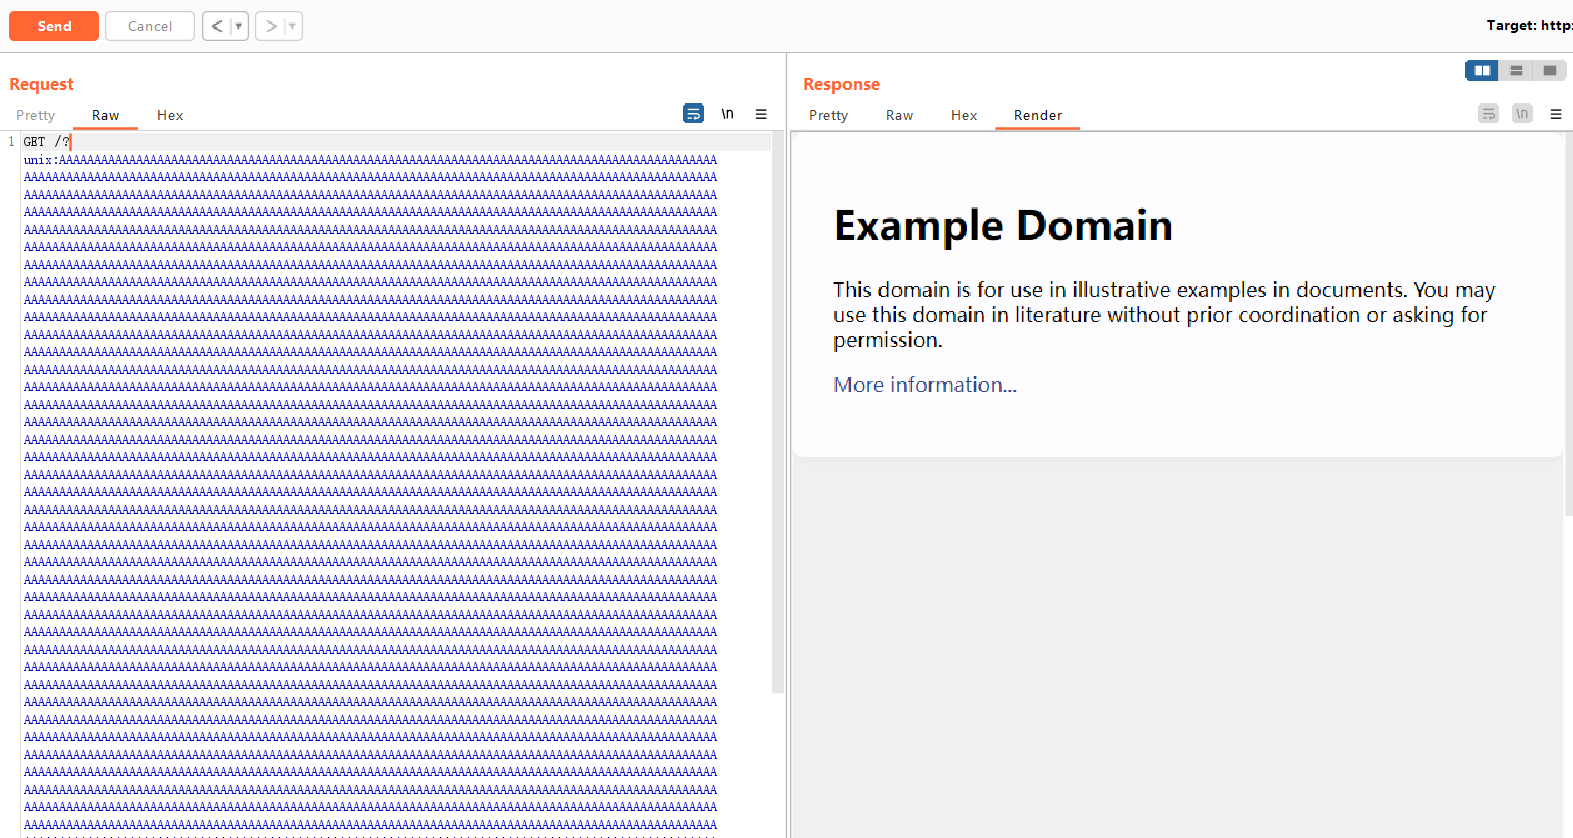Click the 'GET /?' request line
Screen dimensions: 1573x838
[47, 142]
